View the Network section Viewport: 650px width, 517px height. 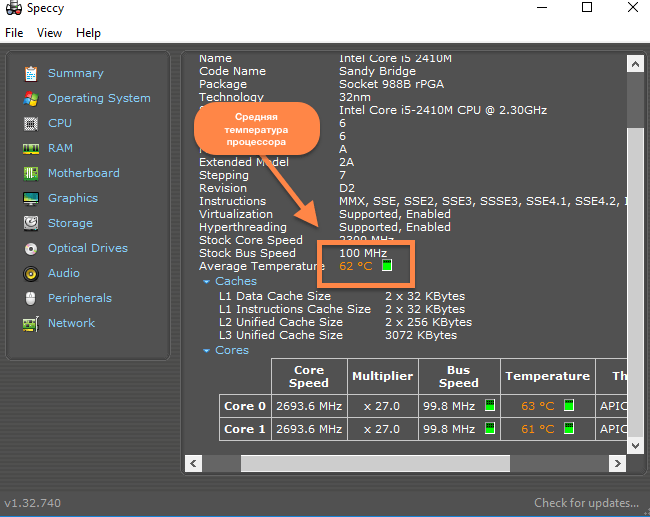[x=71, y=323]
